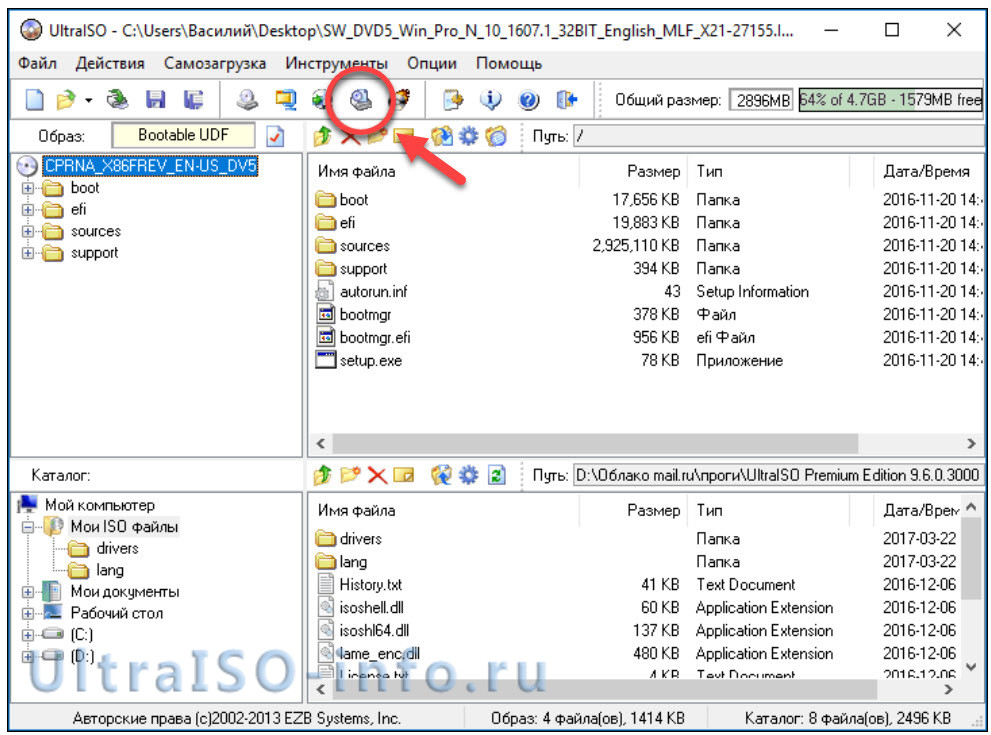Click the boot info checkmark icon beside Bootable UDF
Image resolution: width=991 pixels, height=735 pixels.
point(275,136)
